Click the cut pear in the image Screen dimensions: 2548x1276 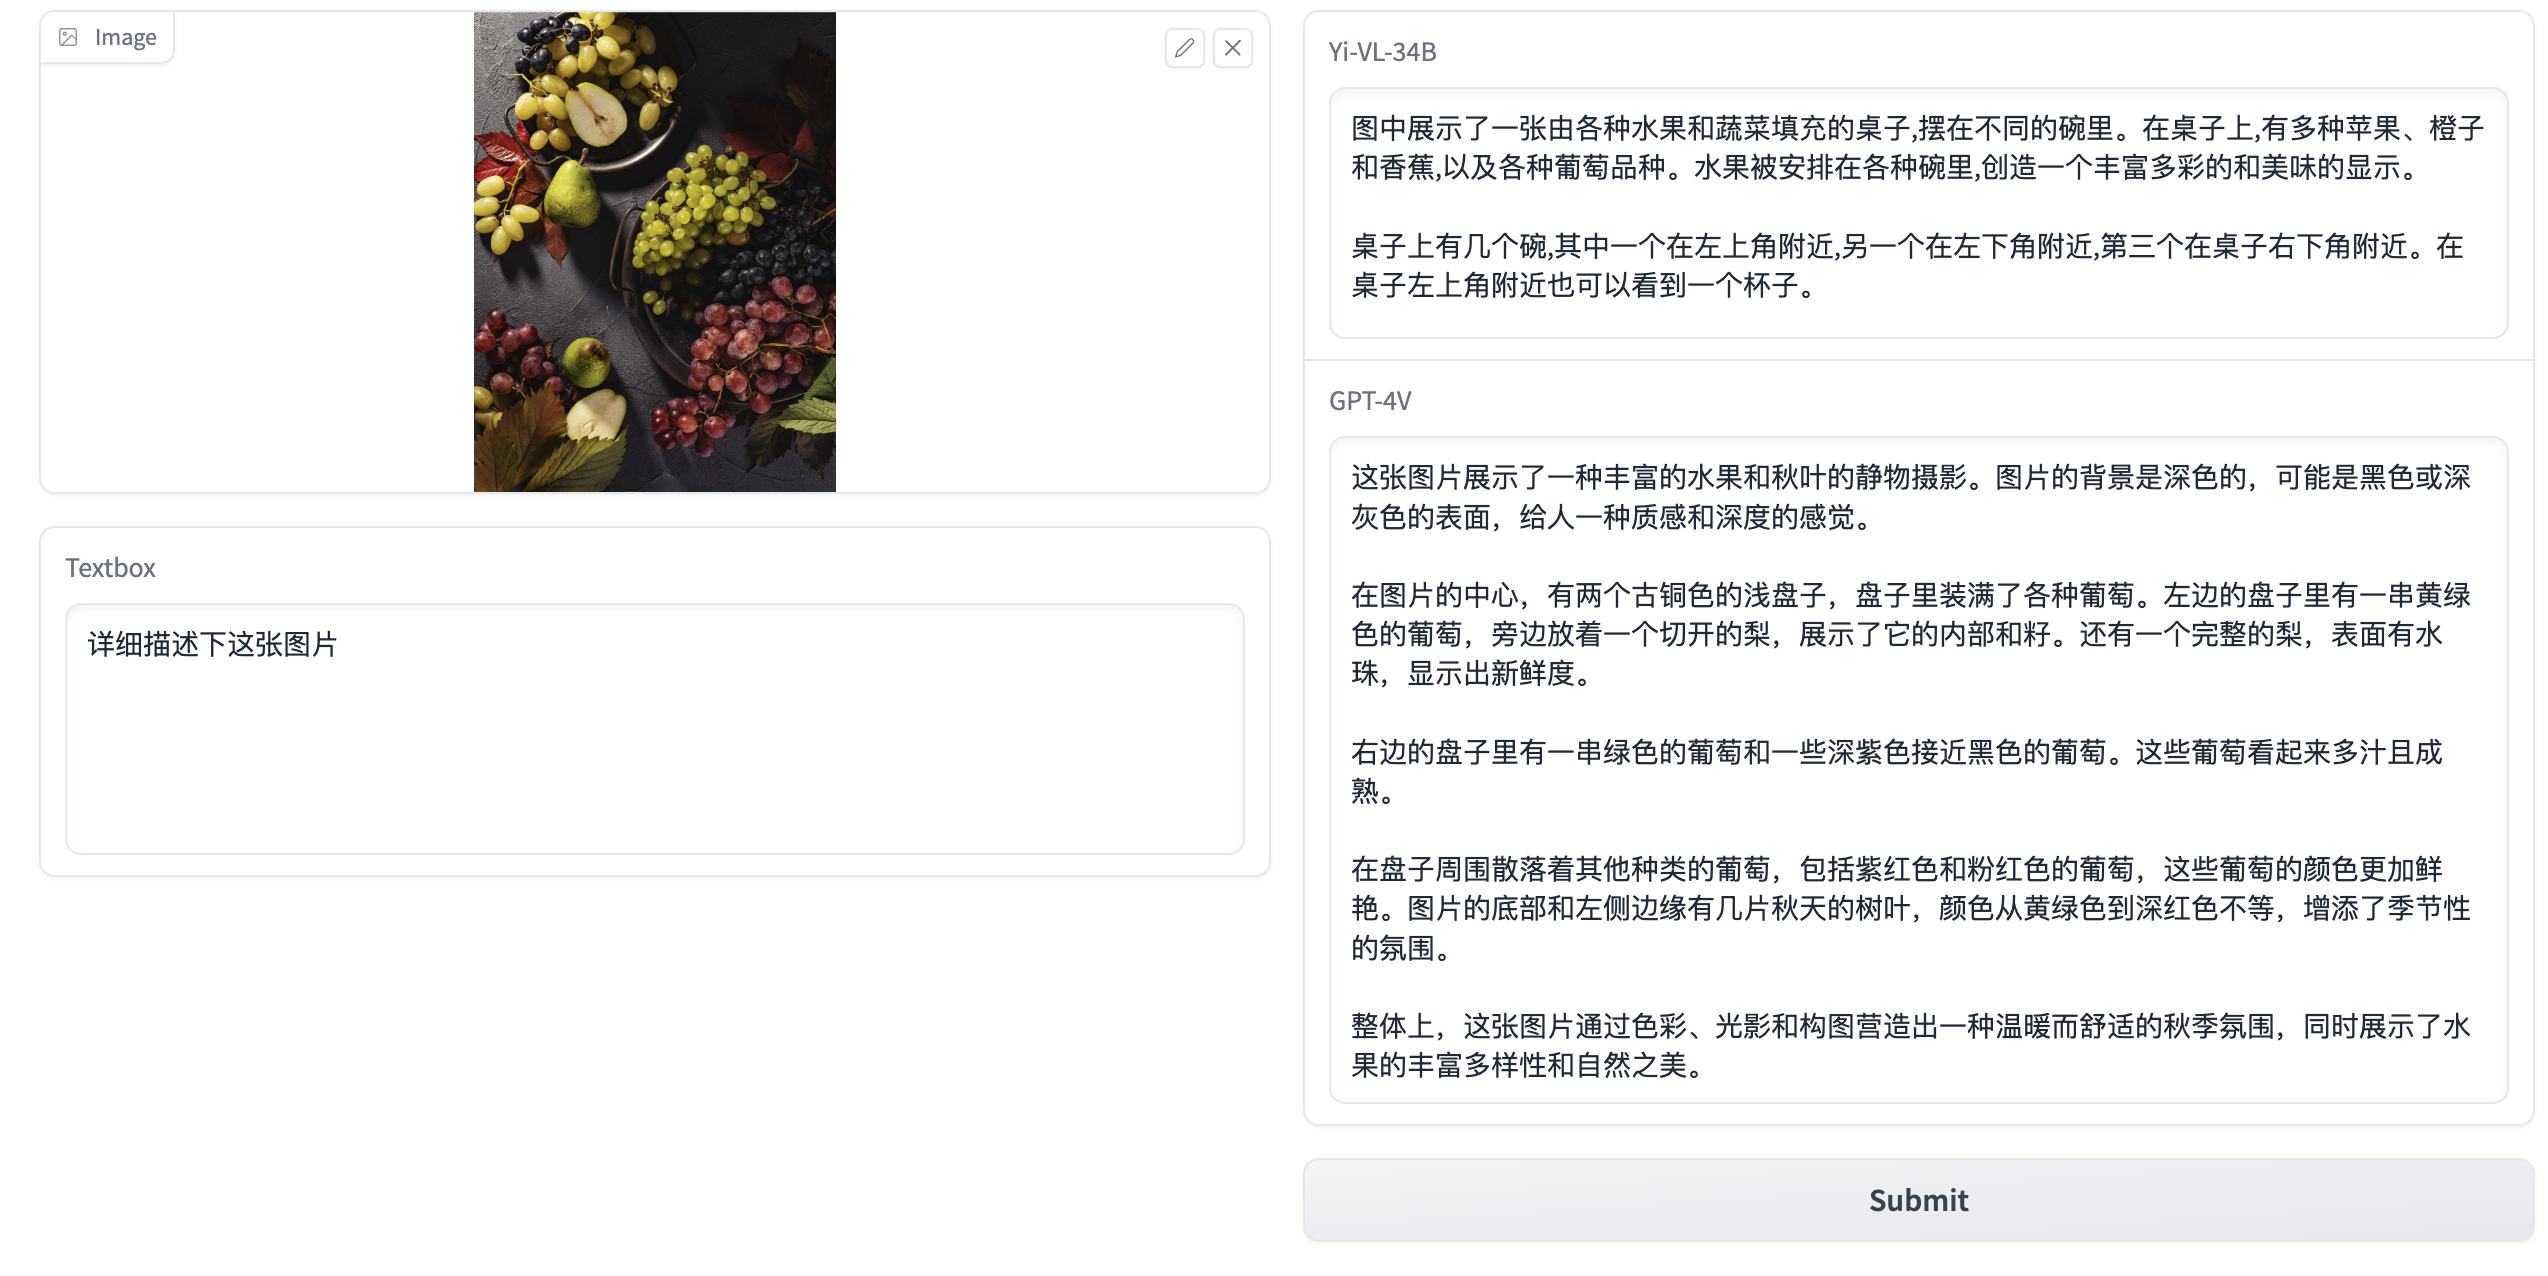tap(597, 113)
